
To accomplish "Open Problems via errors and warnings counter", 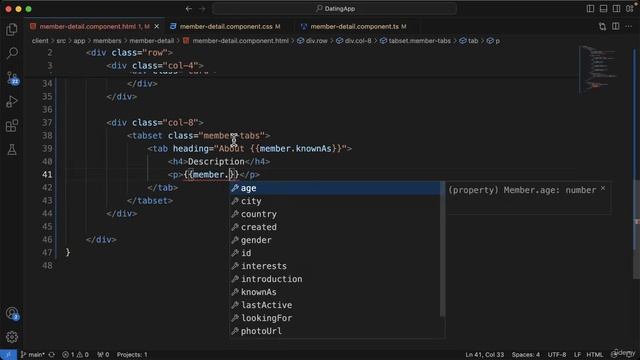I will pos(76,355).
